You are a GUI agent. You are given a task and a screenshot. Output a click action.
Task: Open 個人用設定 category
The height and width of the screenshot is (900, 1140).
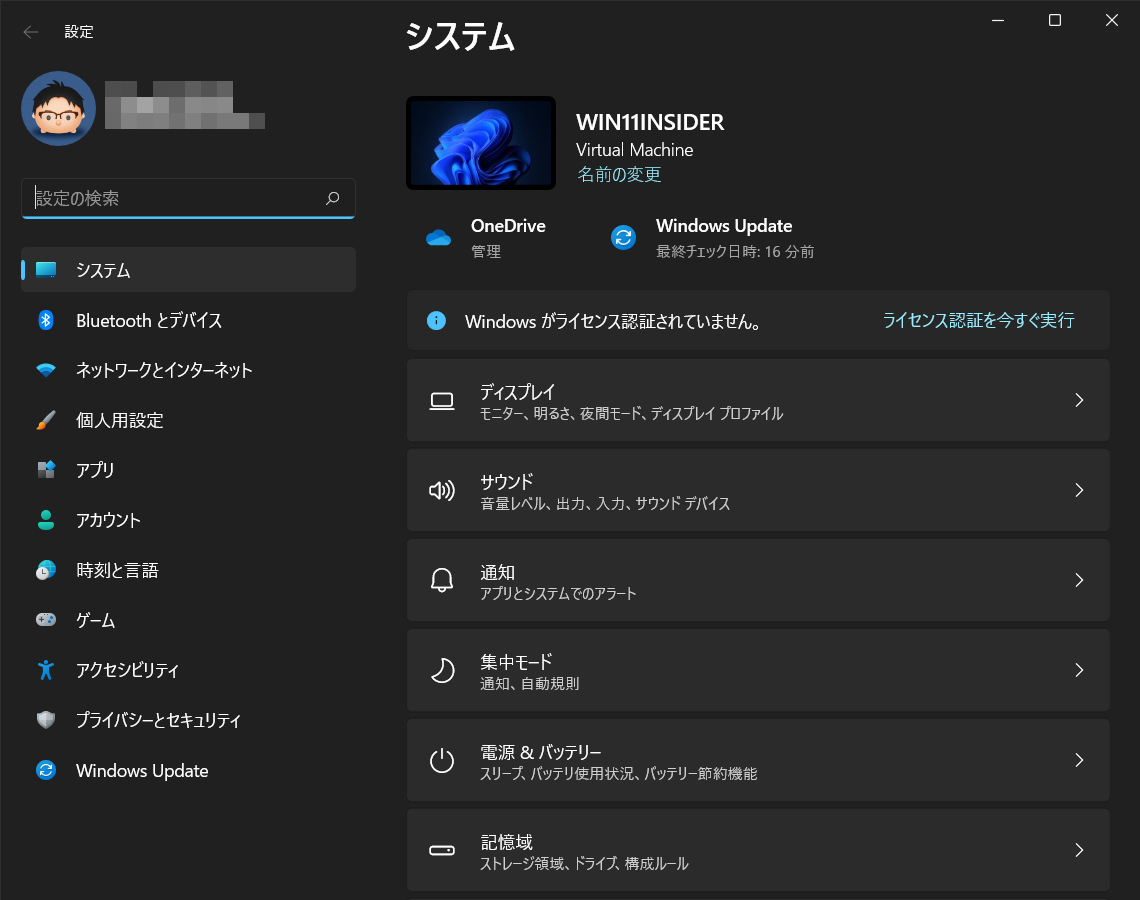(x=188, y=420)
